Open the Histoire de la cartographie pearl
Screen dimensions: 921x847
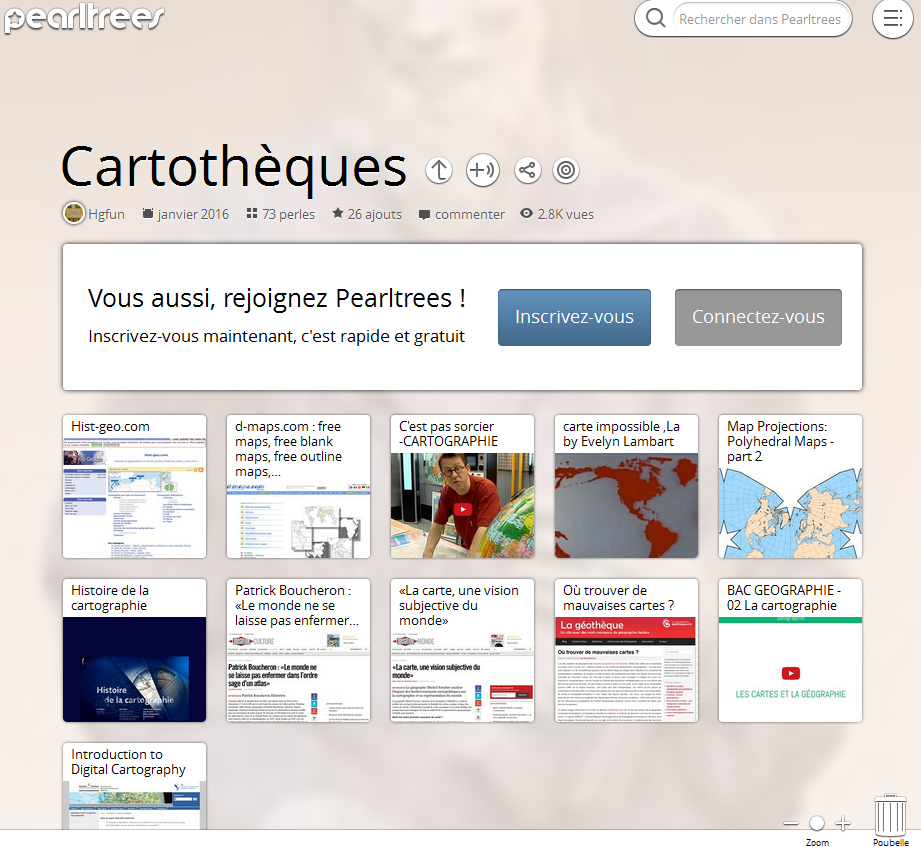click(135, 650)
